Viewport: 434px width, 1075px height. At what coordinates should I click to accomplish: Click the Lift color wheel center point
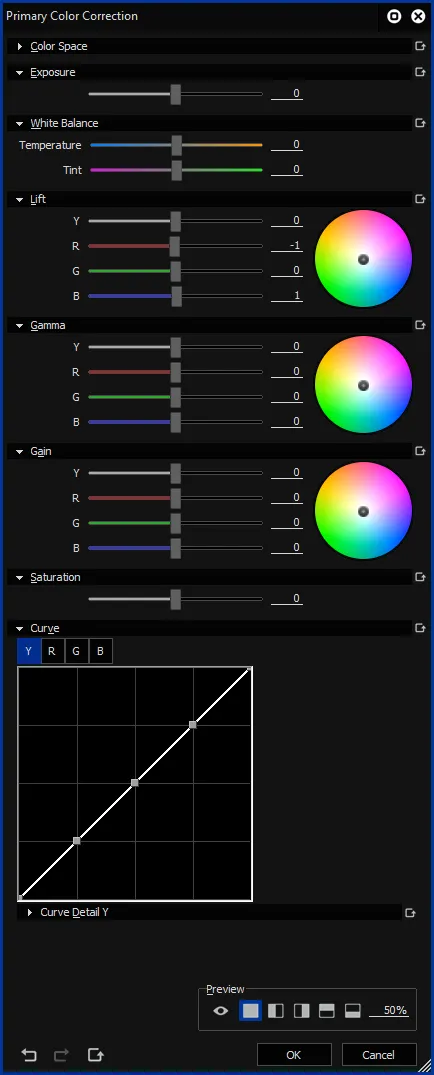pos(363,259)
